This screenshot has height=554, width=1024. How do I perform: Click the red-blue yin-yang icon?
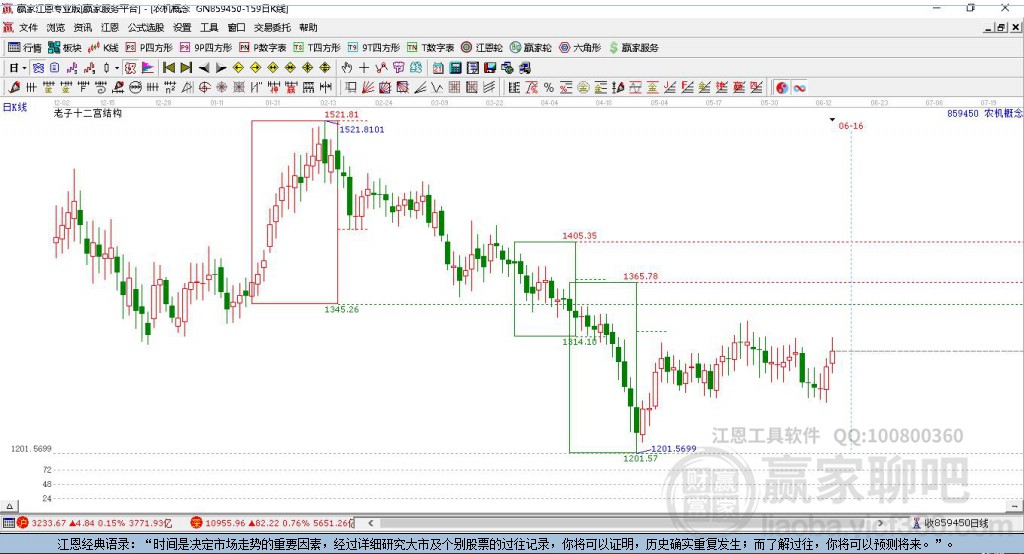782,88
